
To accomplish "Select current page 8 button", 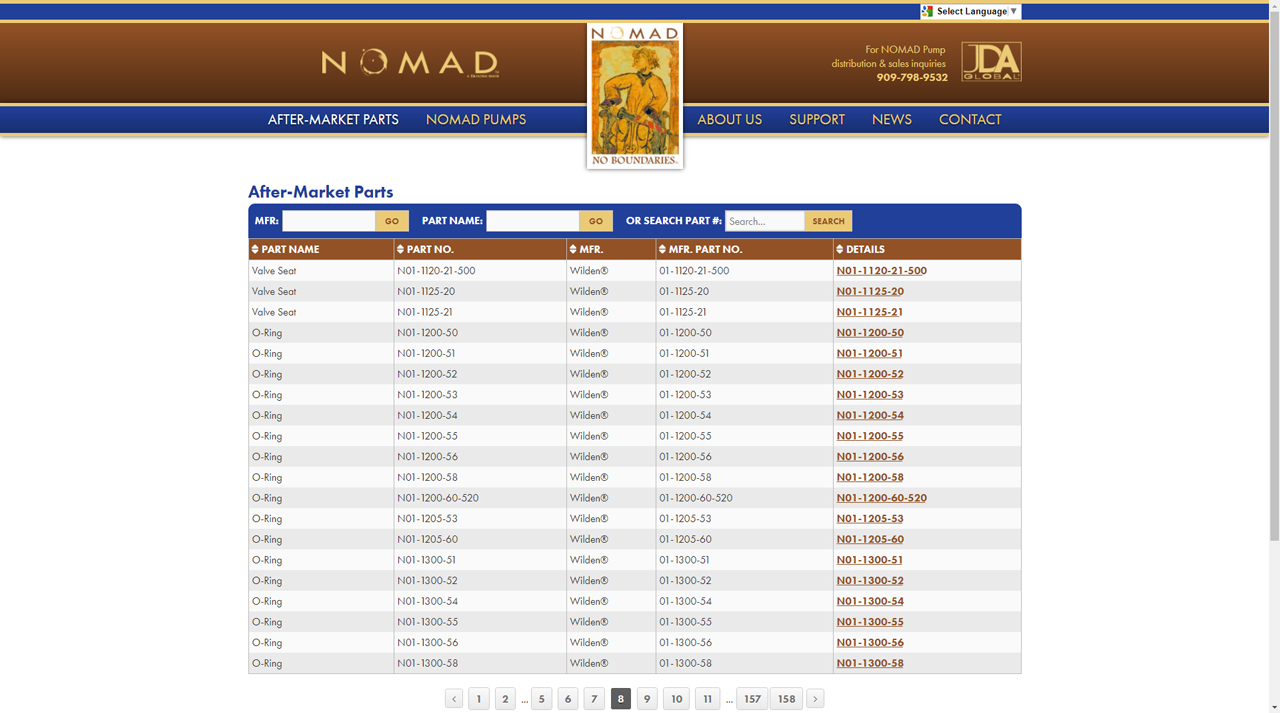I will tap(621, 699).
